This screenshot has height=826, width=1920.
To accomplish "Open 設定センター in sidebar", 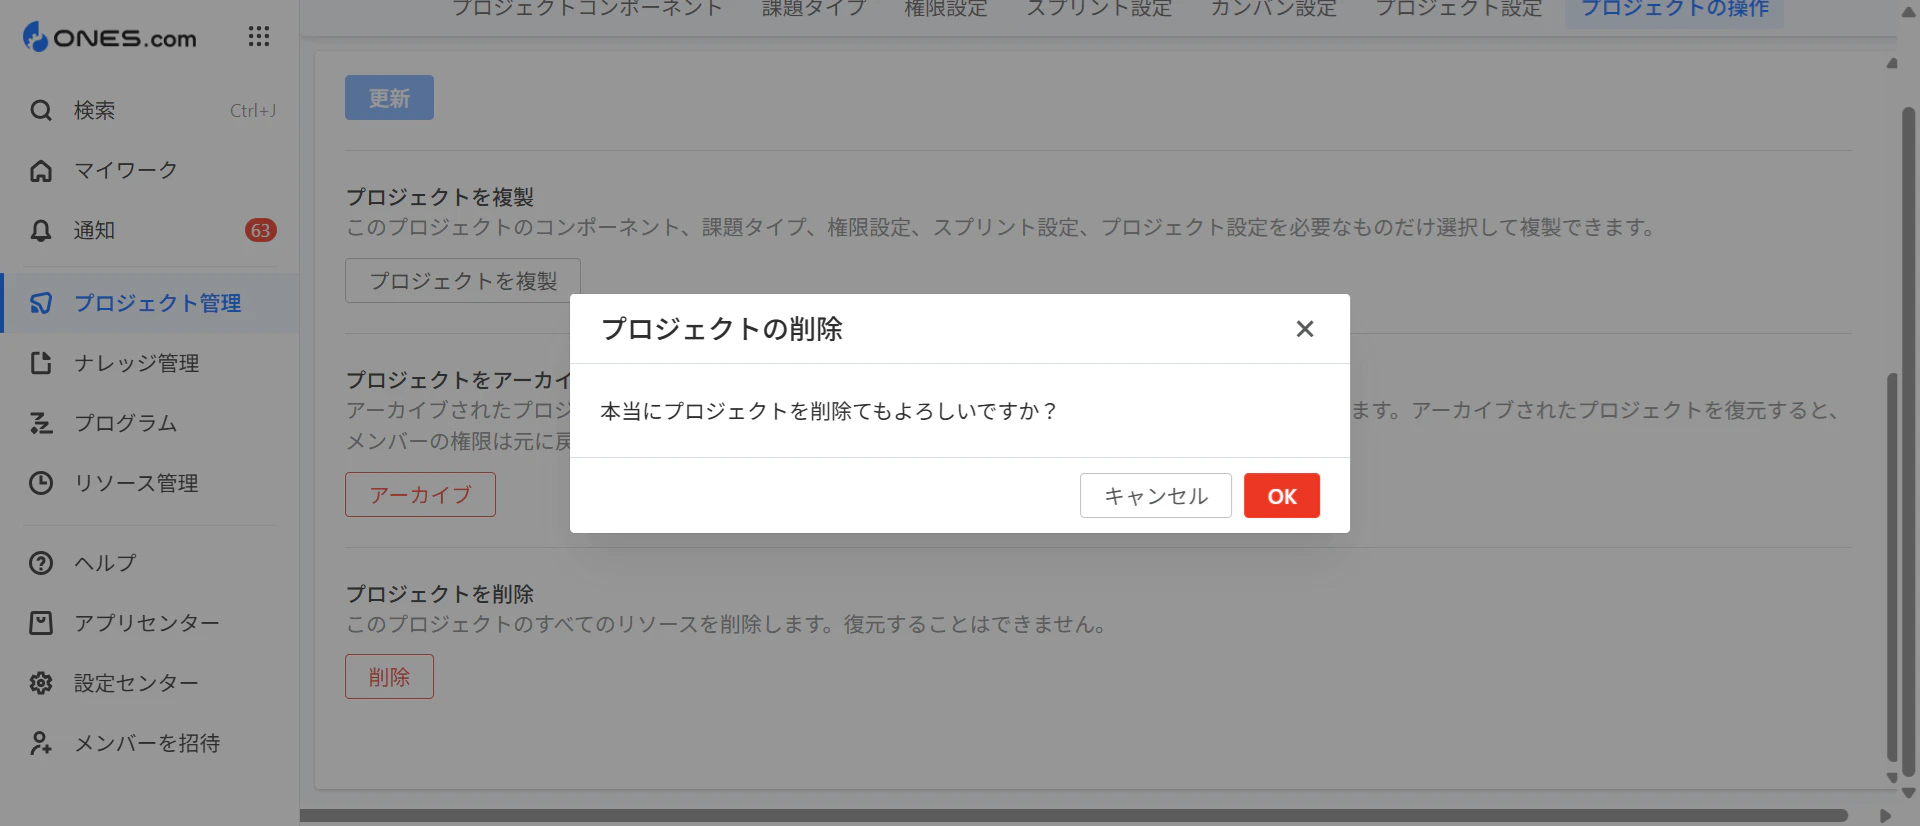I will point(150,683).
